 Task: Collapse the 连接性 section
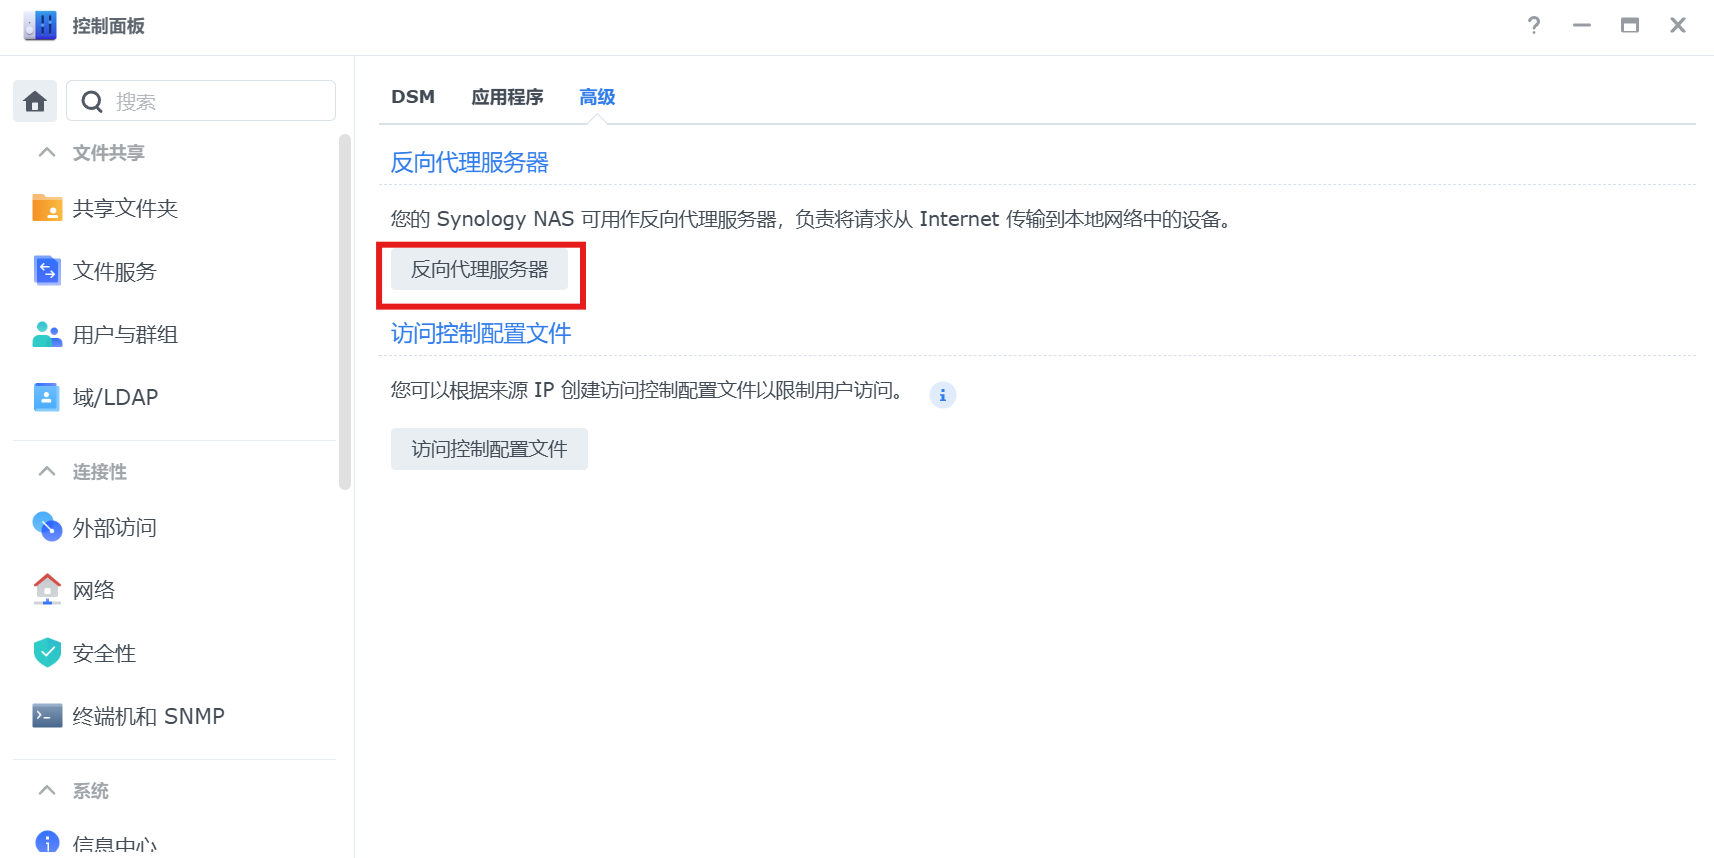click(x=47, y=471)
